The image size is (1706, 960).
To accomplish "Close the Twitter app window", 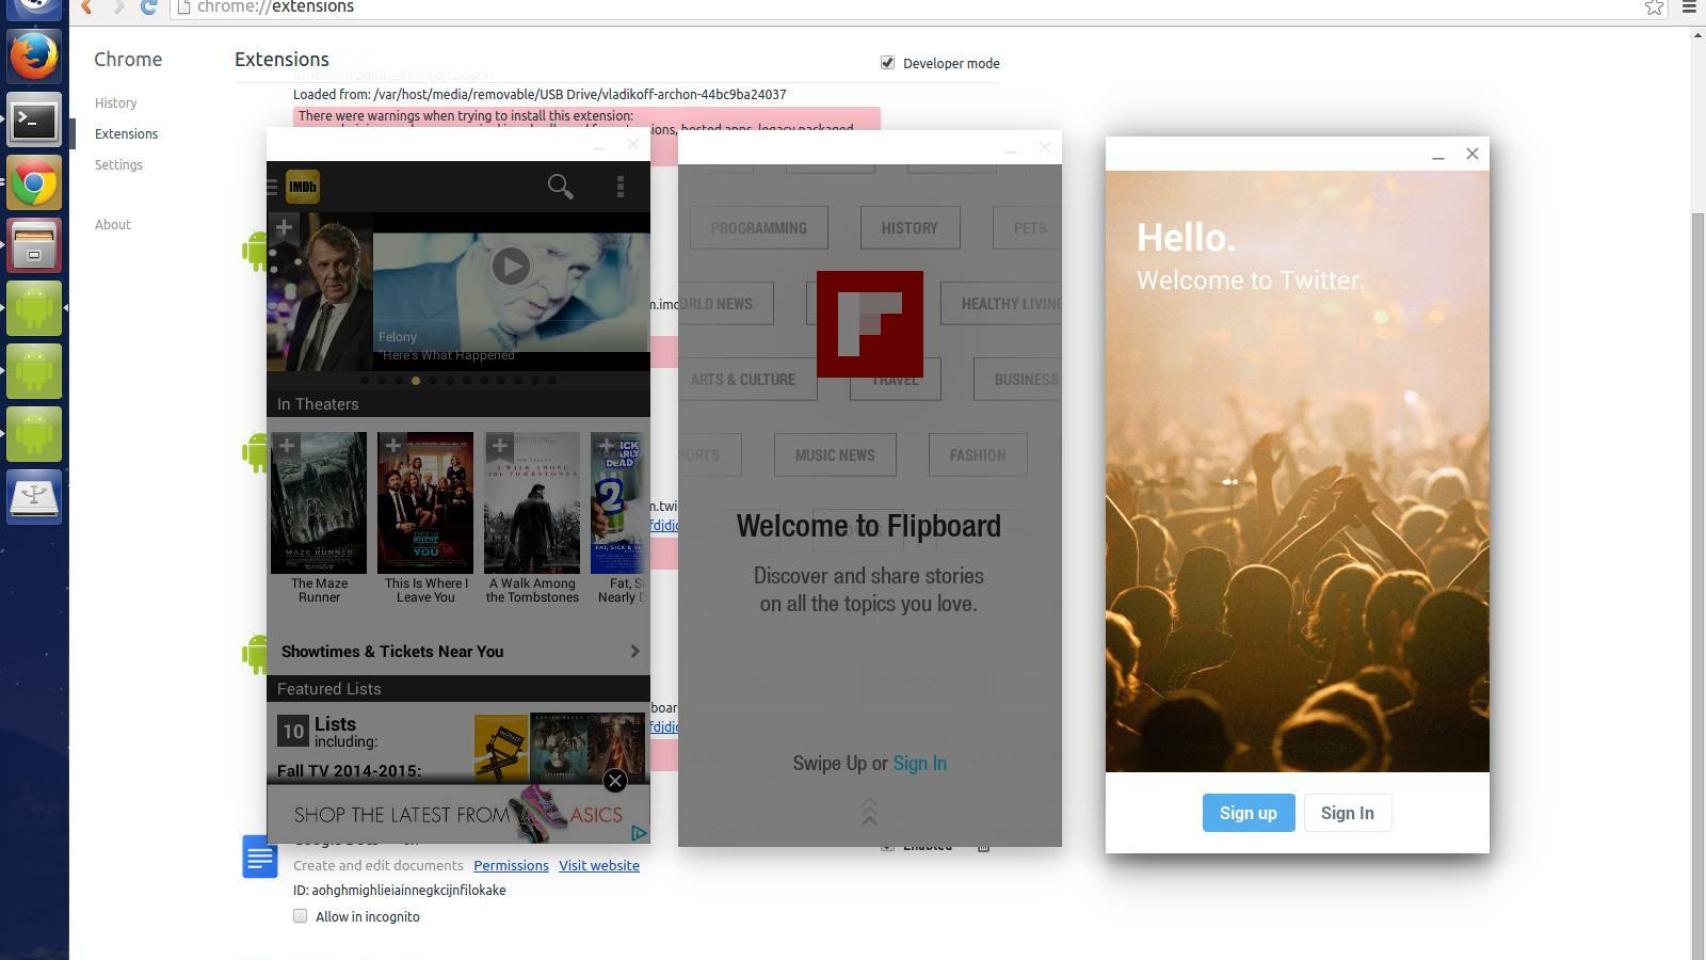I will (x=1472, y=154).
